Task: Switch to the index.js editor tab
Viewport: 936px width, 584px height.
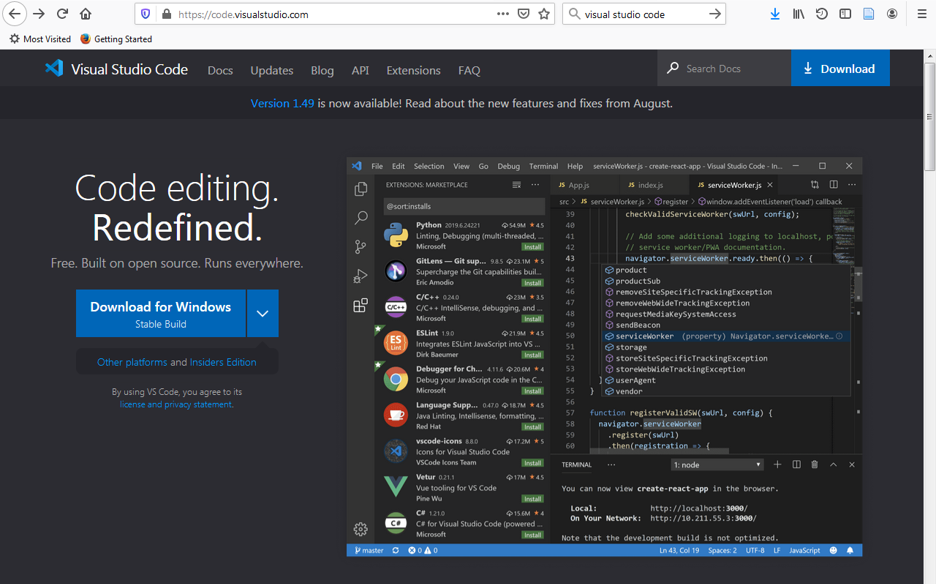Action: coord(646,185)
